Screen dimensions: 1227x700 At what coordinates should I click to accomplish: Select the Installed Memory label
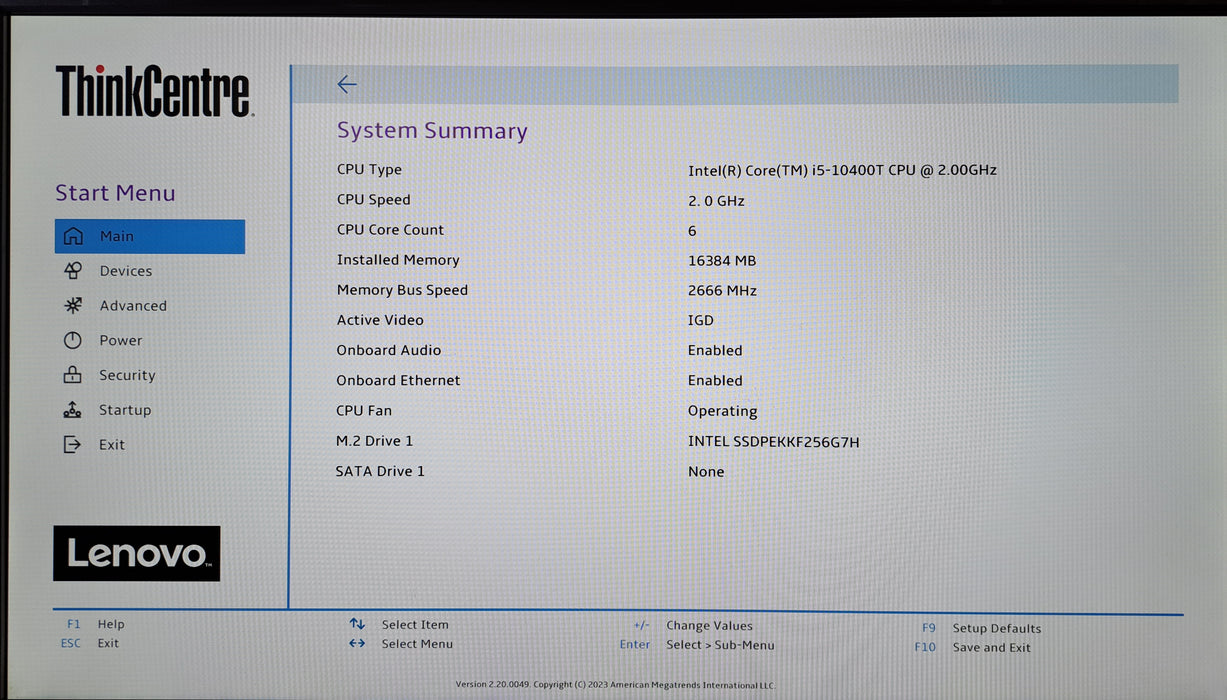point(398,260)
